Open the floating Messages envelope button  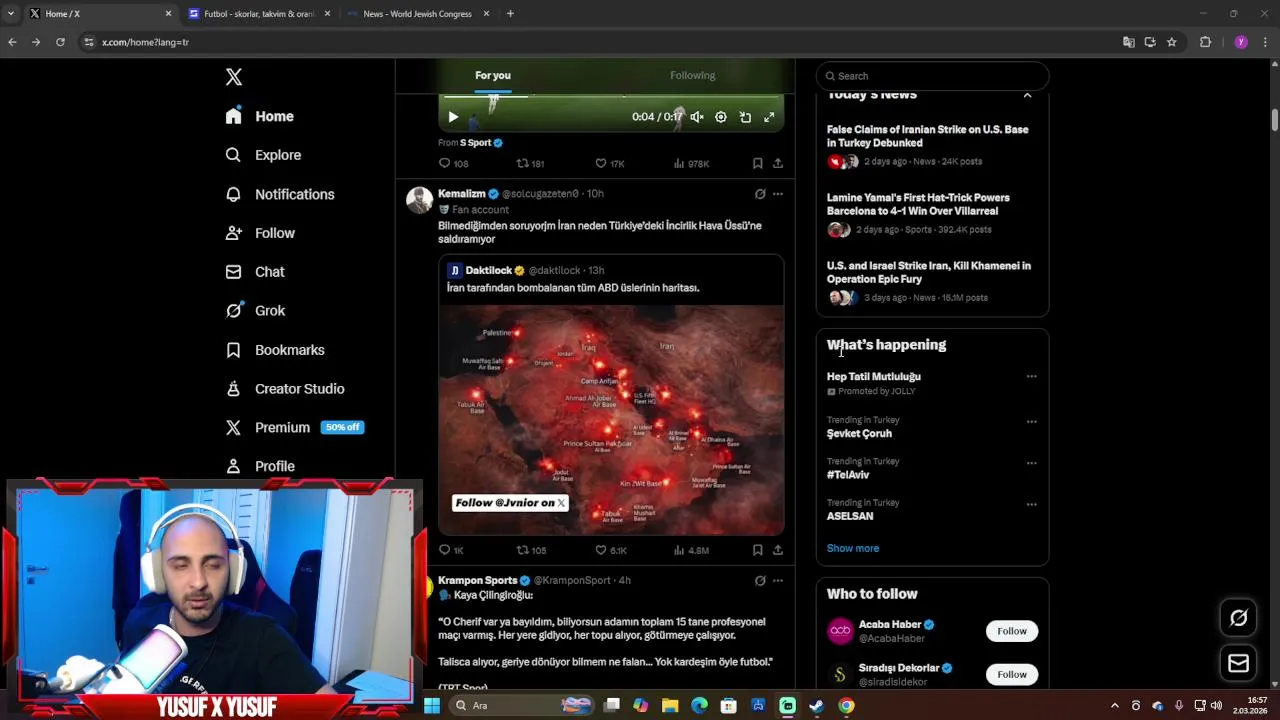pyautogui.click(x=1238, y=663)
